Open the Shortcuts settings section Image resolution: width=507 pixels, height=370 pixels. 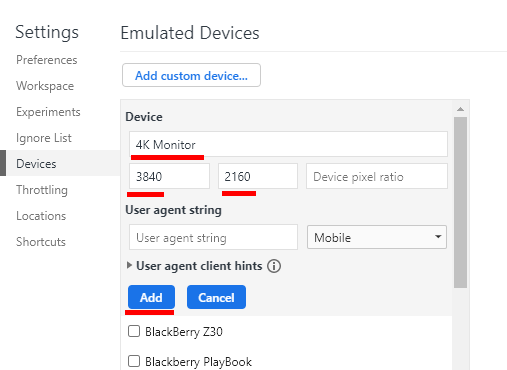tap(41, 242)
